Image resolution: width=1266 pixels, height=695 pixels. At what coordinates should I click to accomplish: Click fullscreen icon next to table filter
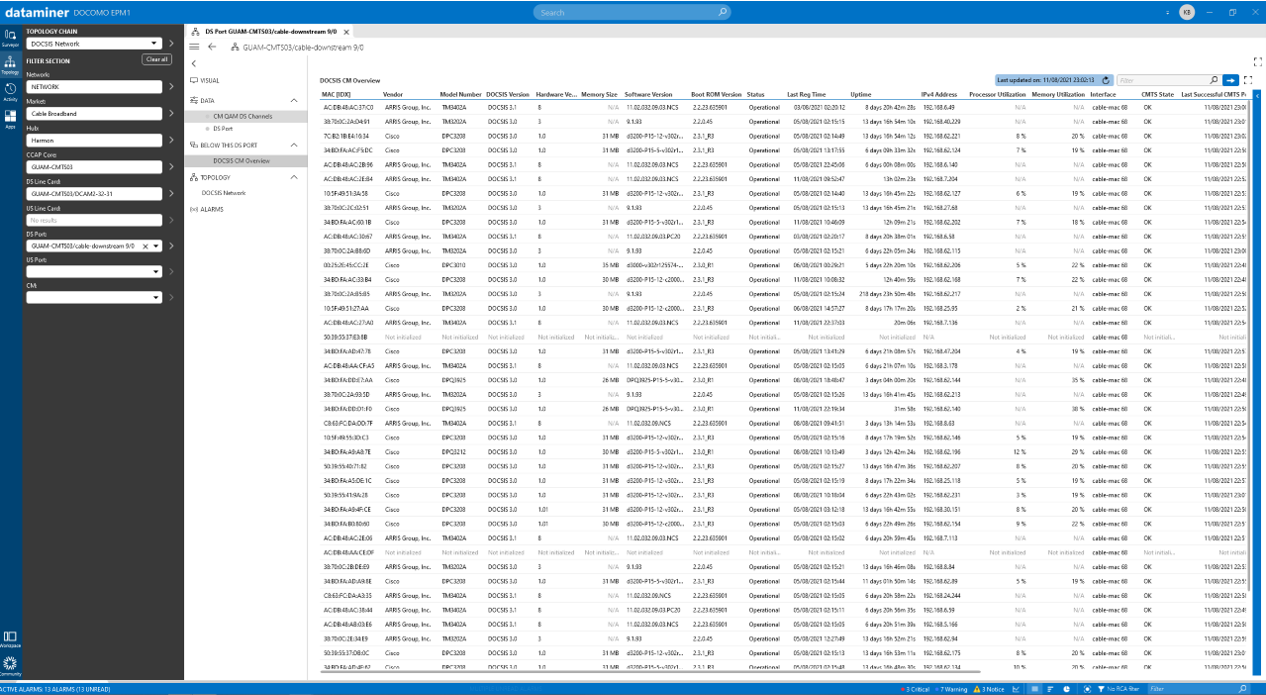1248,79
